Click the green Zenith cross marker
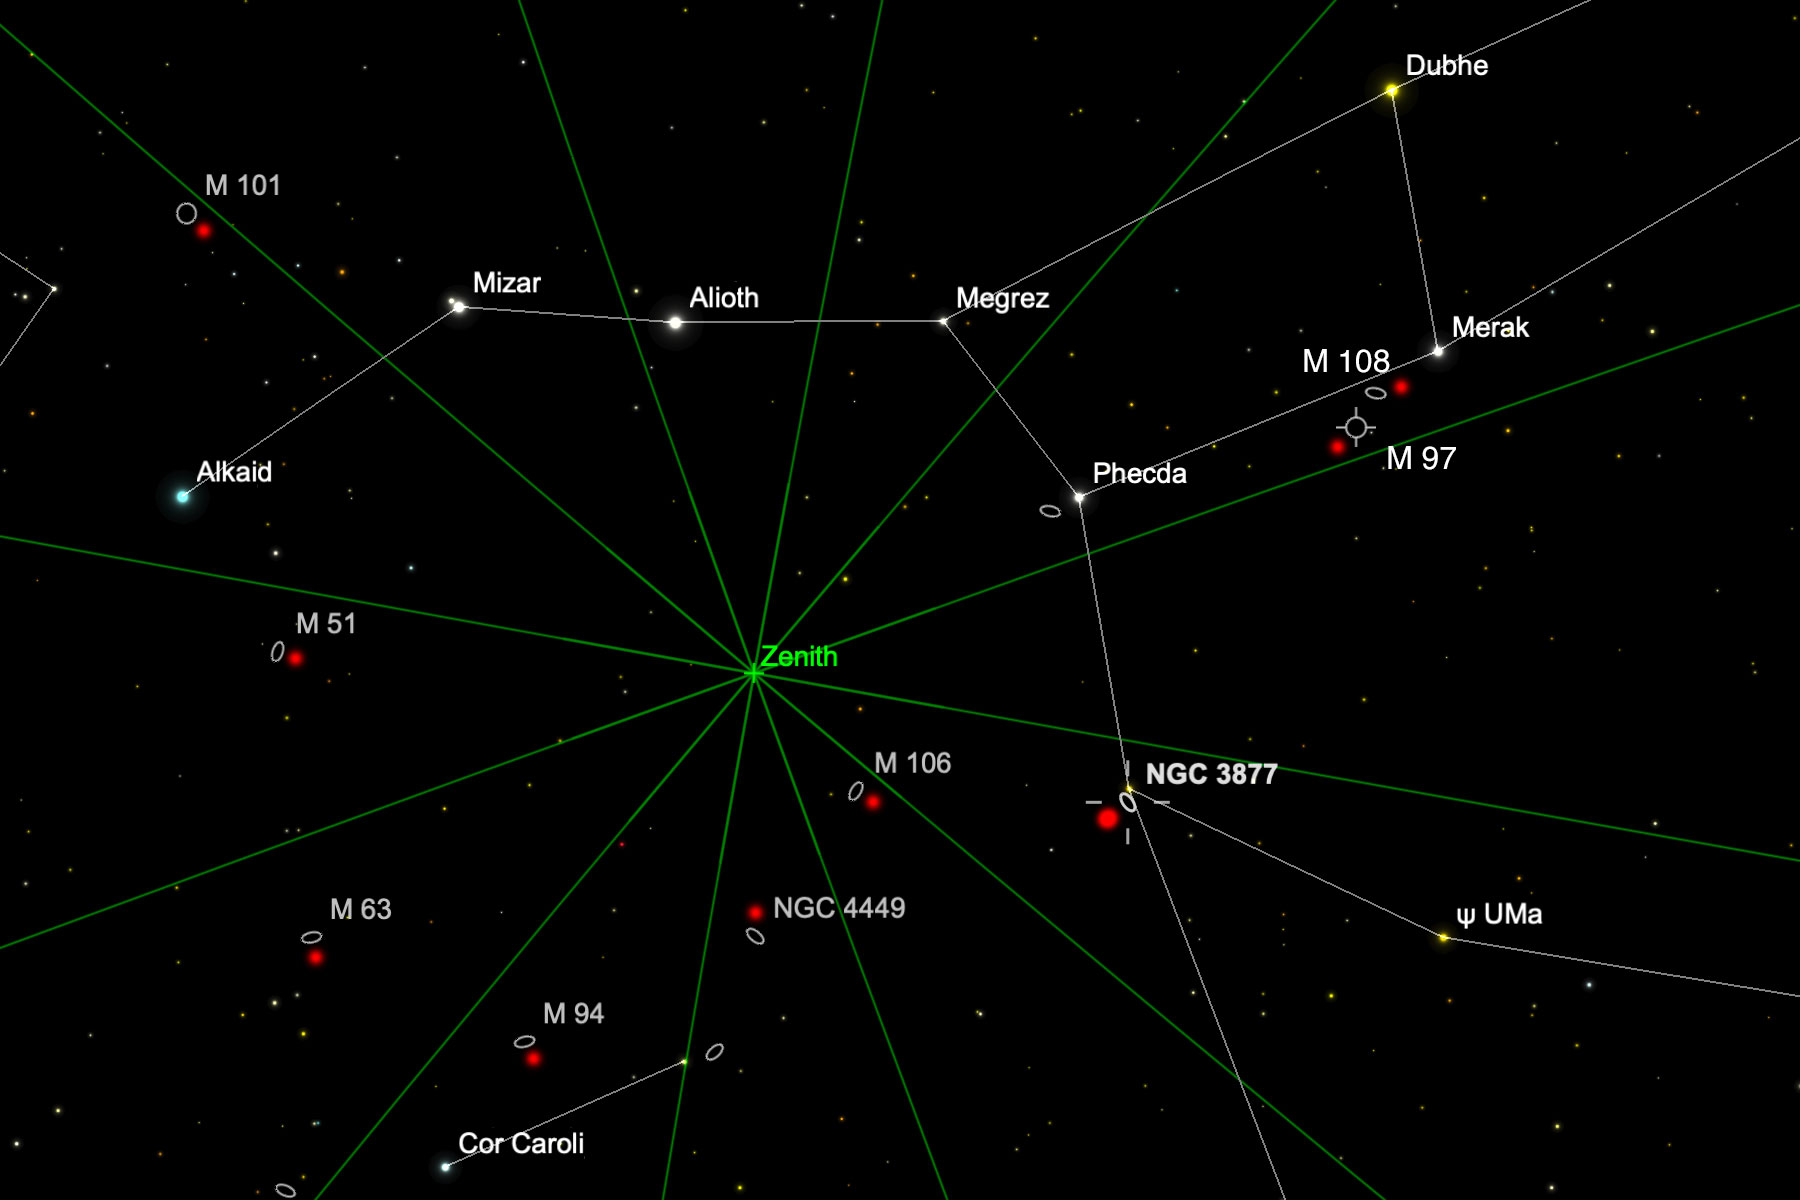Screen dimensions: 1800x1200 click(x=754, y=673)
